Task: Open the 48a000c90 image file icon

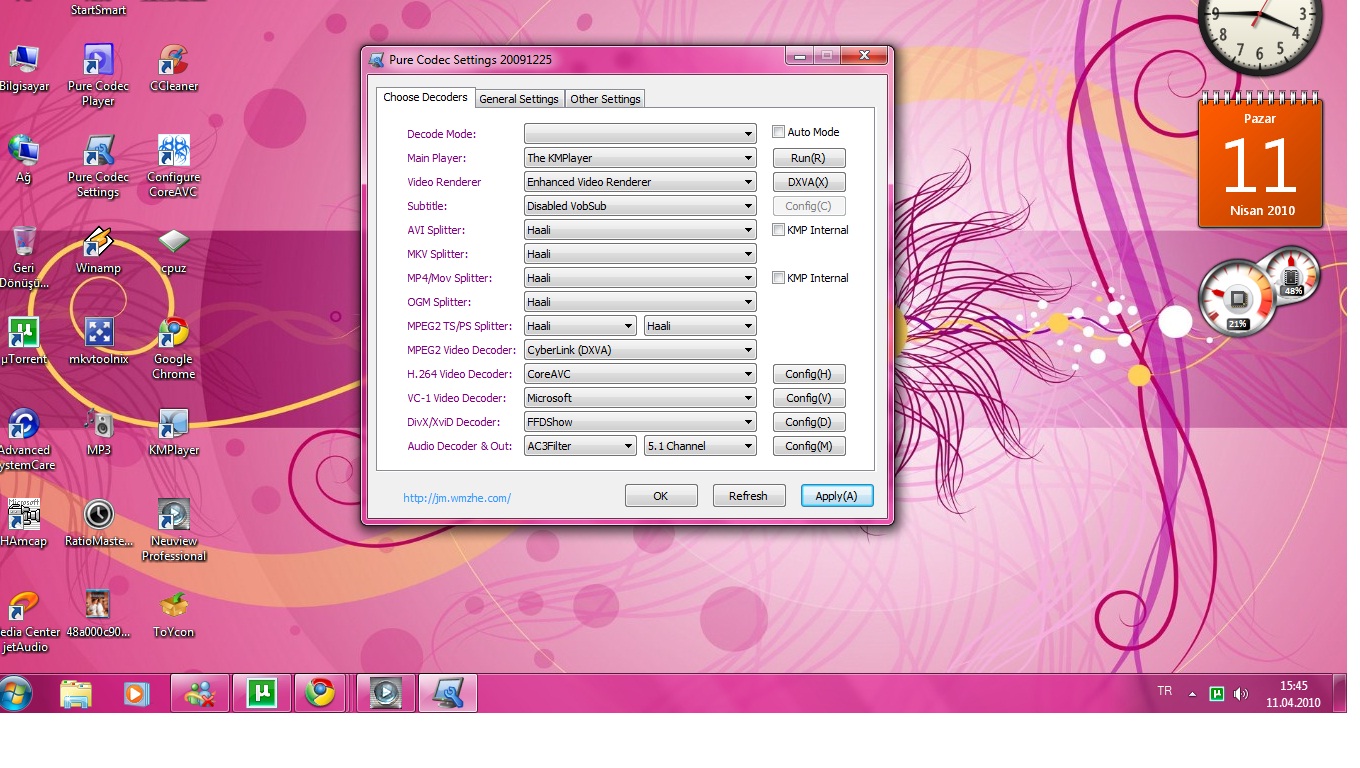Action: tap(98, 614)
